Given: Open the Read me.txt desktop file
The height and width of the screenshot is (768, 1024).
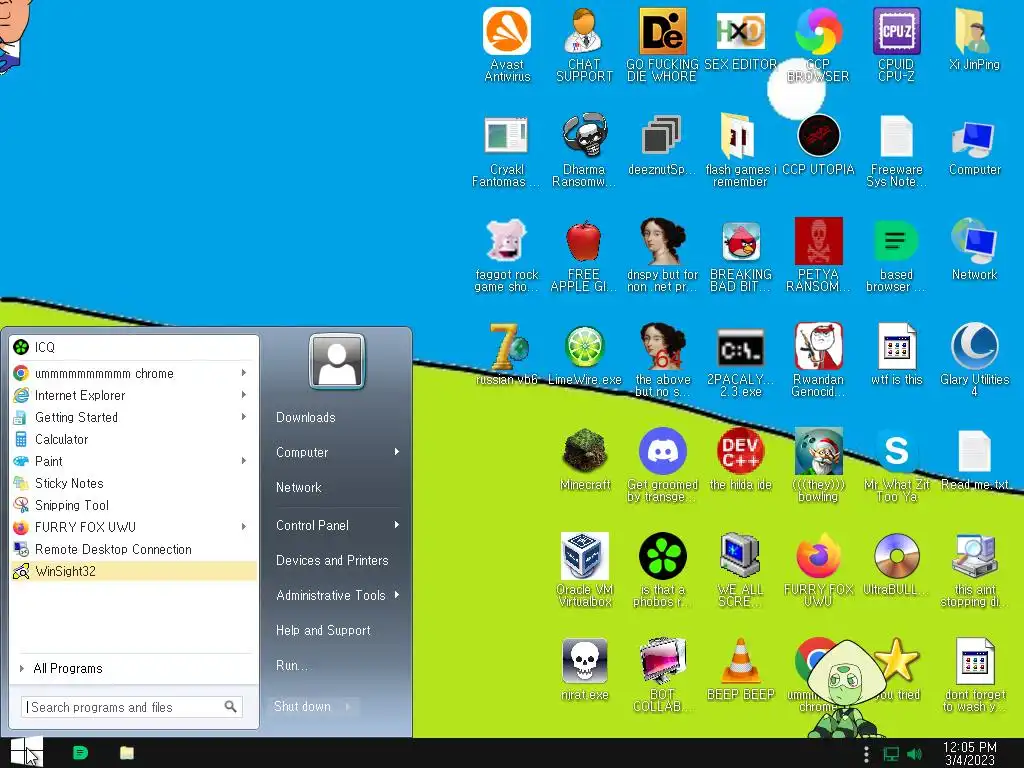Looking at the screenshot, I should [x=976, y=460].
